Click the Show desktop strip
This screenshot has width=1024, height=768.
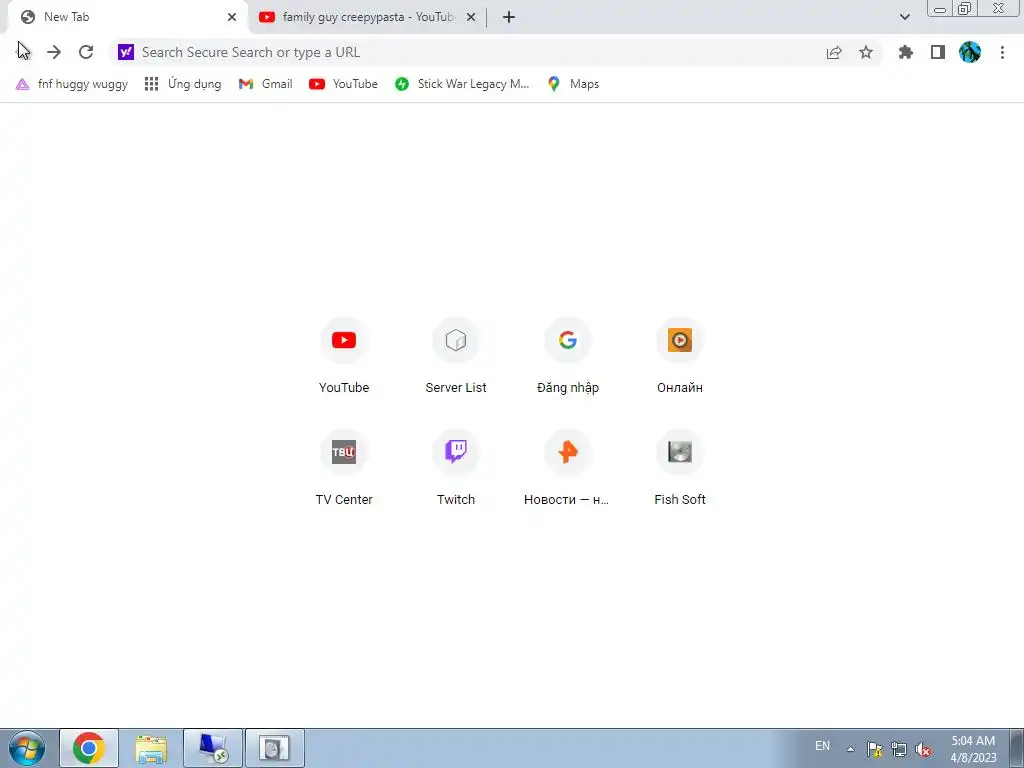[x=1017, y=748]
